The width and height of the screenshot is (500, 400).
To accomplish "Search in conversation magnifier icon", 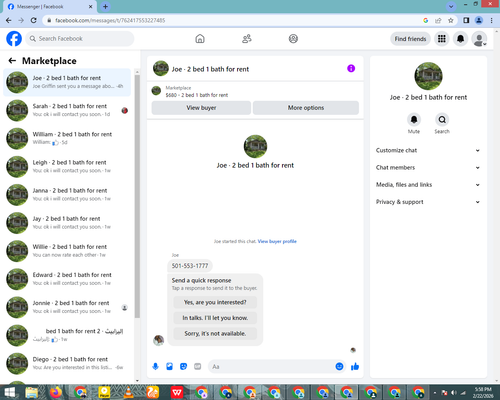I will coord(442,119).
